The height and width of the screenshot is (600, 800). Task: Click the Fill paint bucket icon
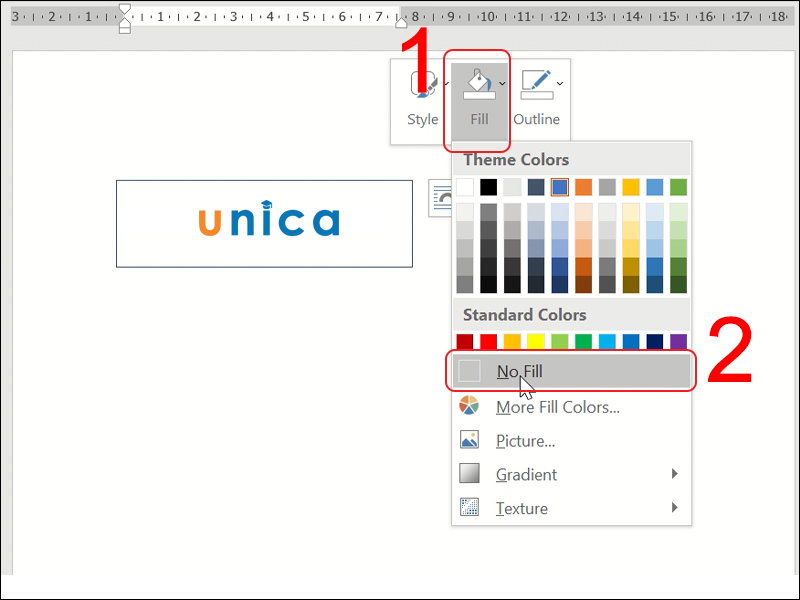click(x=479, y=84)
